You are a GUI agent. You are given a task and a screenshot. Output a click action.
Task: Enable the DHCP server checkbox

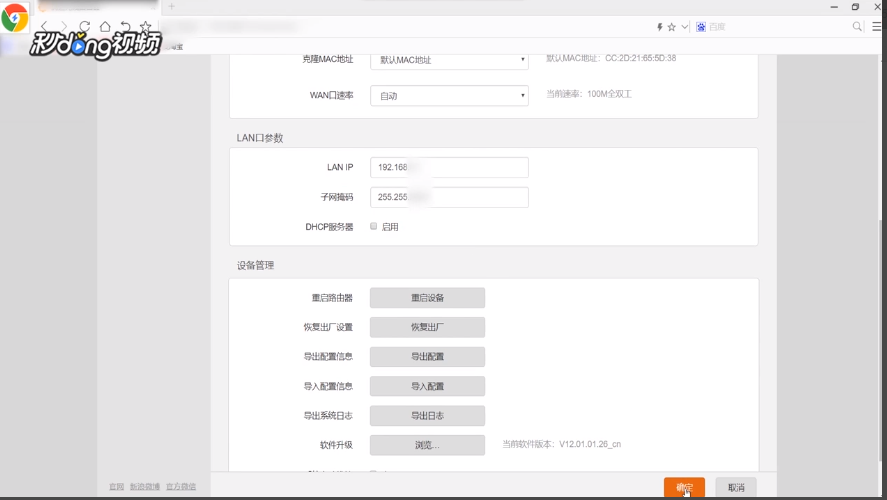(x=373, y=226)
